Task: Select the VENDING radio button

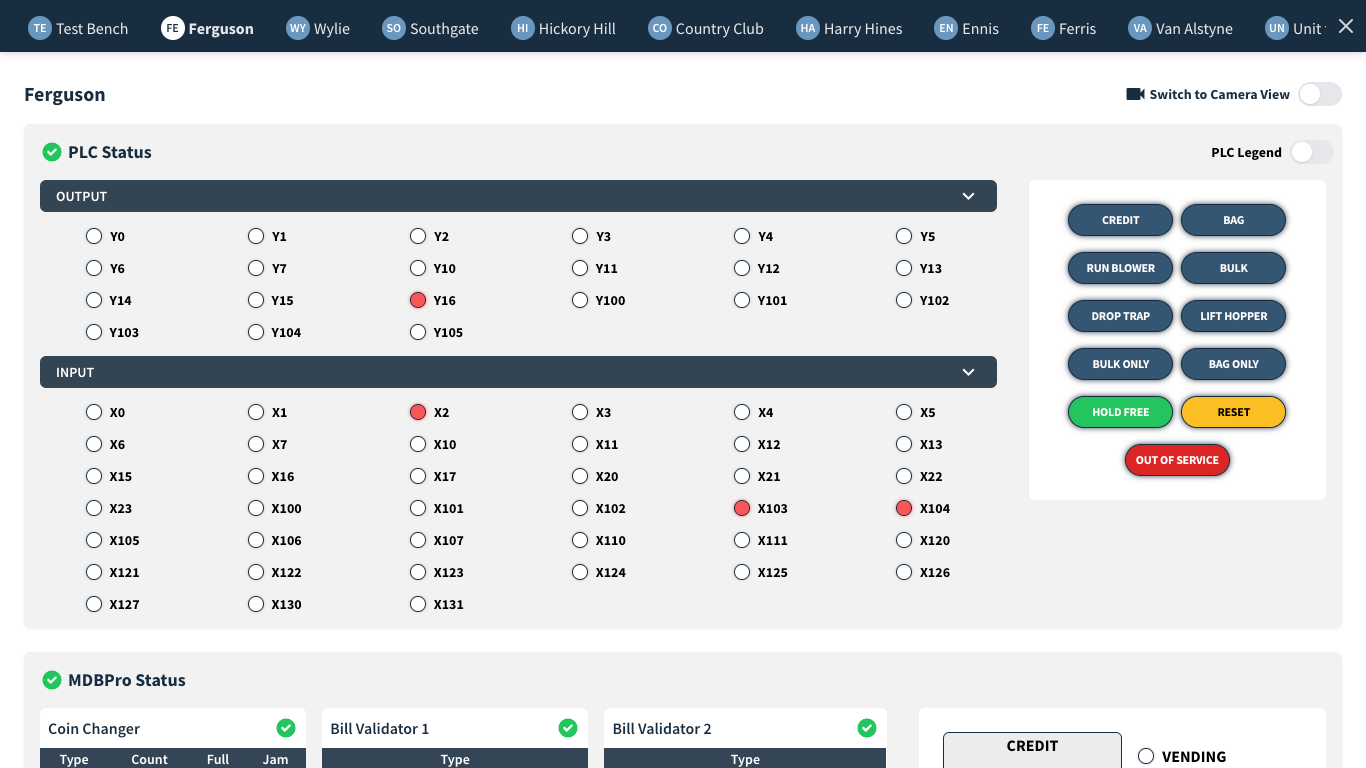Action: 1144,757
